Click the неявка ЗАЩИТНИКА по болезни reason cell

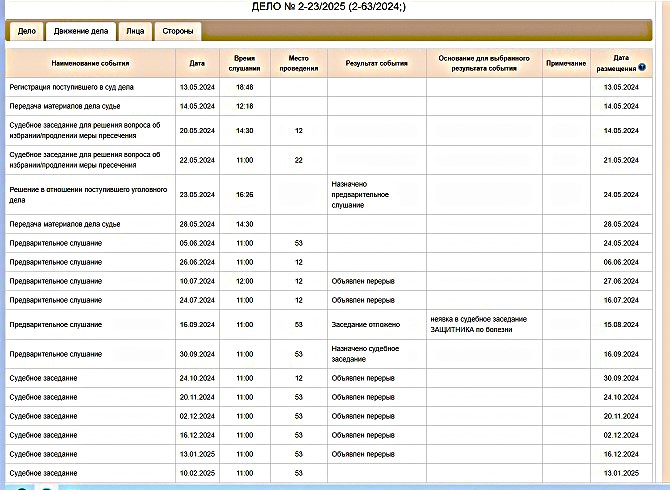[x=480, y=324]
